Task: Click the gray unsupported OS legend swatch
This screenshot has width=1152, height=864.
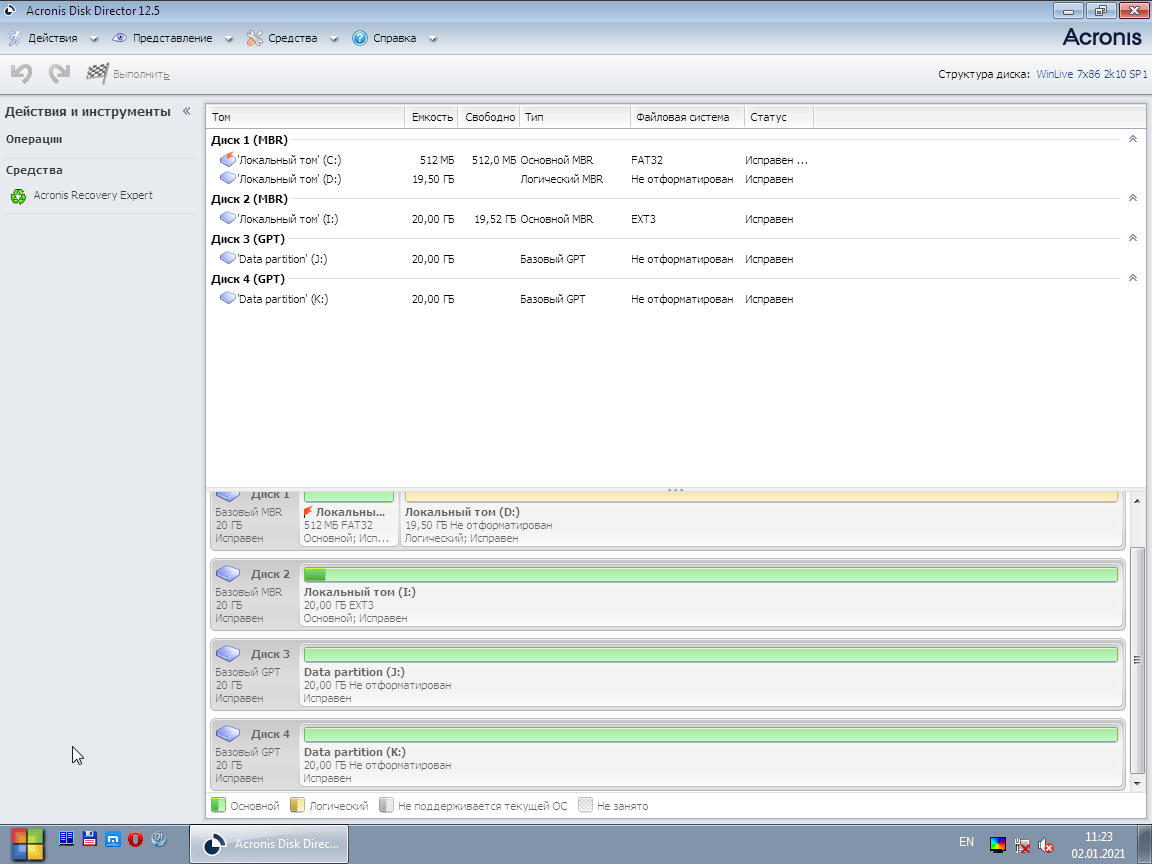Action: click(x=386, y=805)
